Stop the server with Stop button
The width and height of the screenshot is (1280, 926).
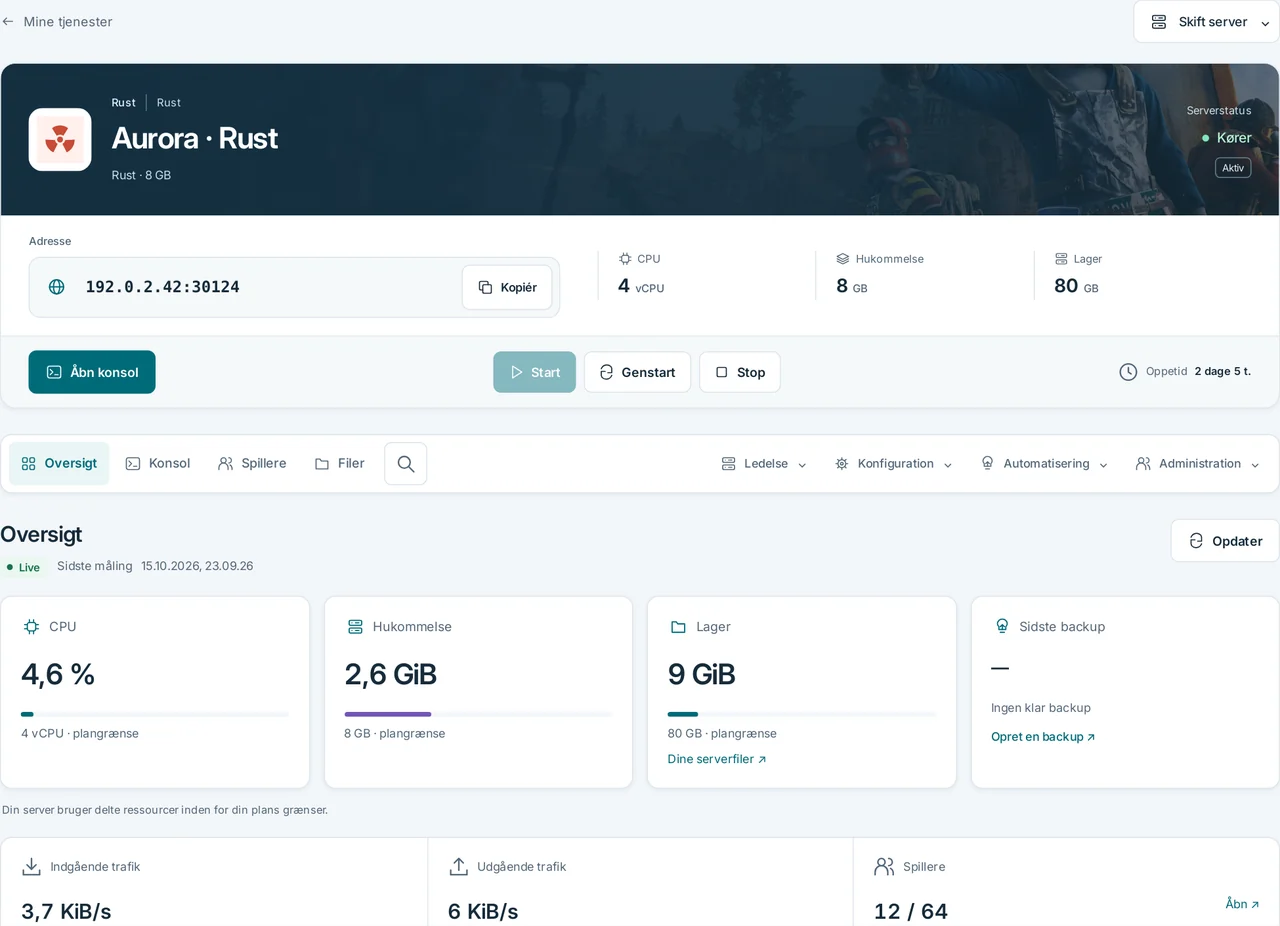pyautogui.click(x=740, y=372)
